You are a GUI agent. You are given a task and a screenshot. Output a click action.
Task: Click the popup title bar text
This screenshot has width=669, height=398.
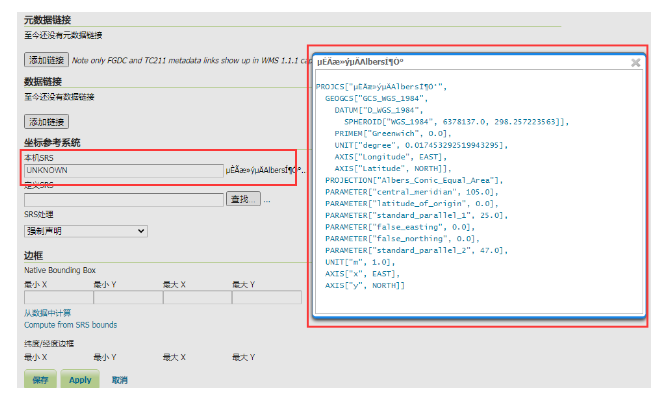tap(360, 62)
